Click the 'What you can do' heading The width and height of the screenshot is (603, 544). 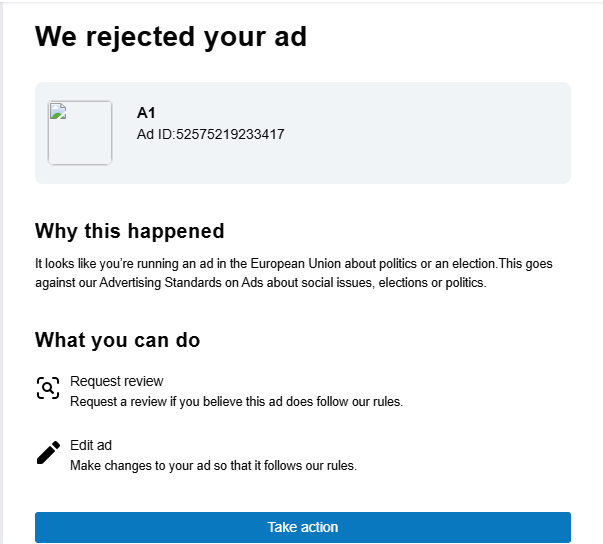click(x=117, y=340)
